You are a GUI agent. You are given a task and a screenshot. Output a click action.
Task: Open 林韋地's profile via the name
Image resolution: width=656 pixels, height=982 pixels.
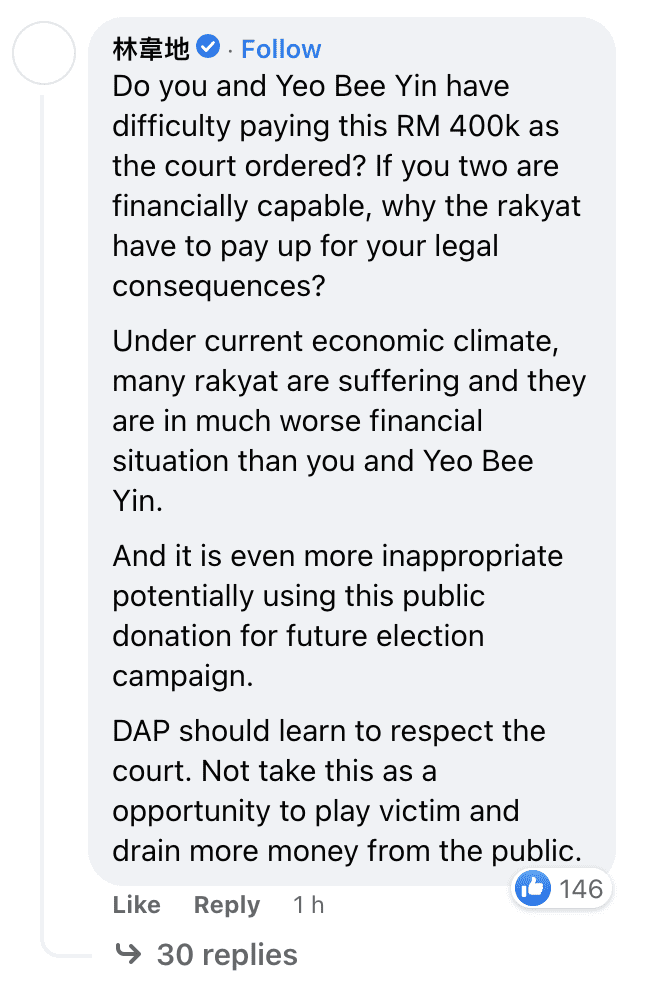click(x=151, y=48)
